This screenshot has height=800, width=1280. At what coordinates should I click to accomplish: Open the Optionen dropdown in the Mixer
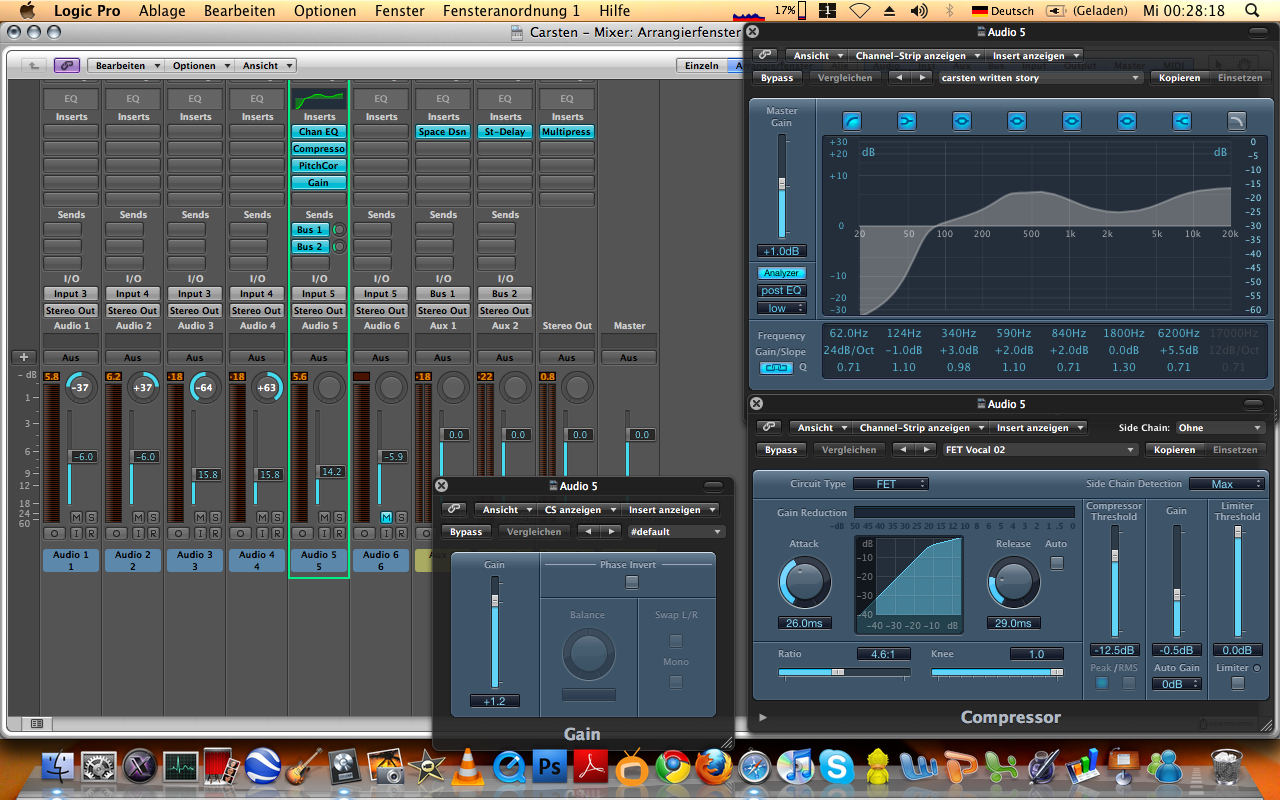(199, 65)
